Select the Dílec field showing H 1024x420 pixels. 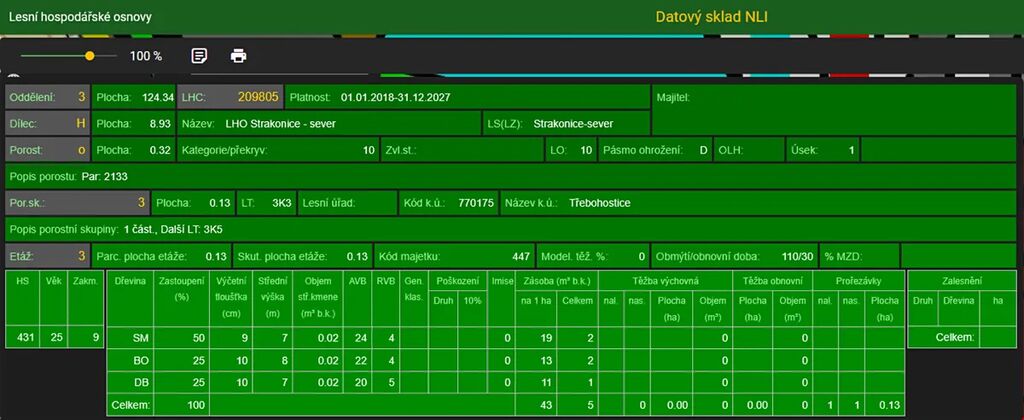(47, 124)
